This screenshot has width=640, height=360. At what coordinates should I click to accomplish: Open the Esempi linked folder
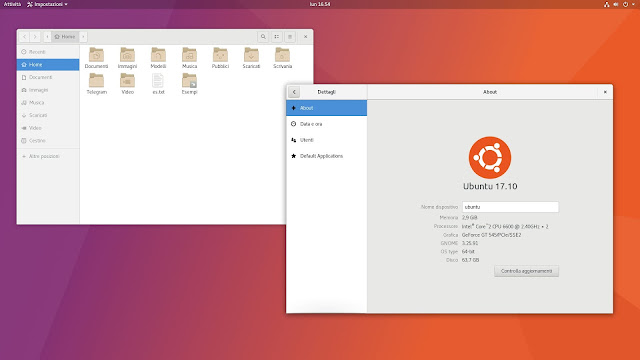(189, 84)
